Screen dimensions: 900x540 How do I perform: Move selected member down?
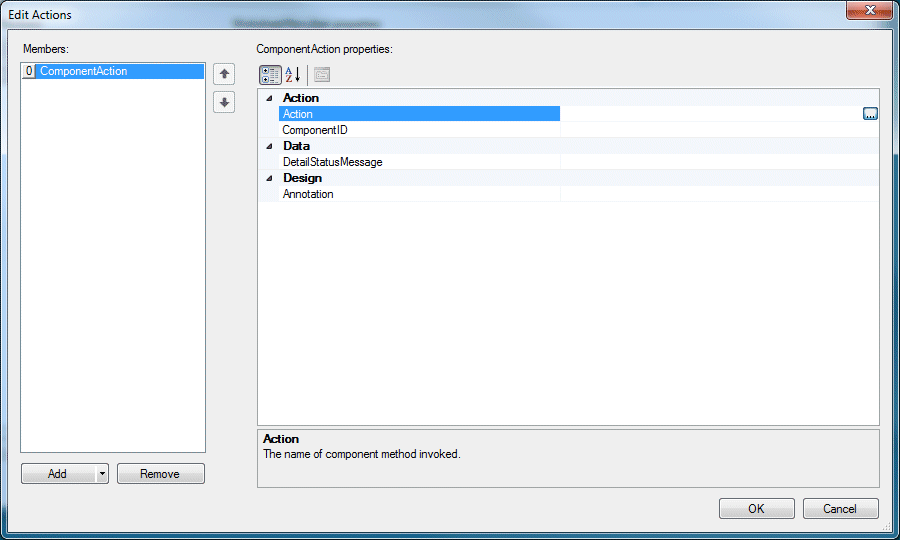[224, 103]
